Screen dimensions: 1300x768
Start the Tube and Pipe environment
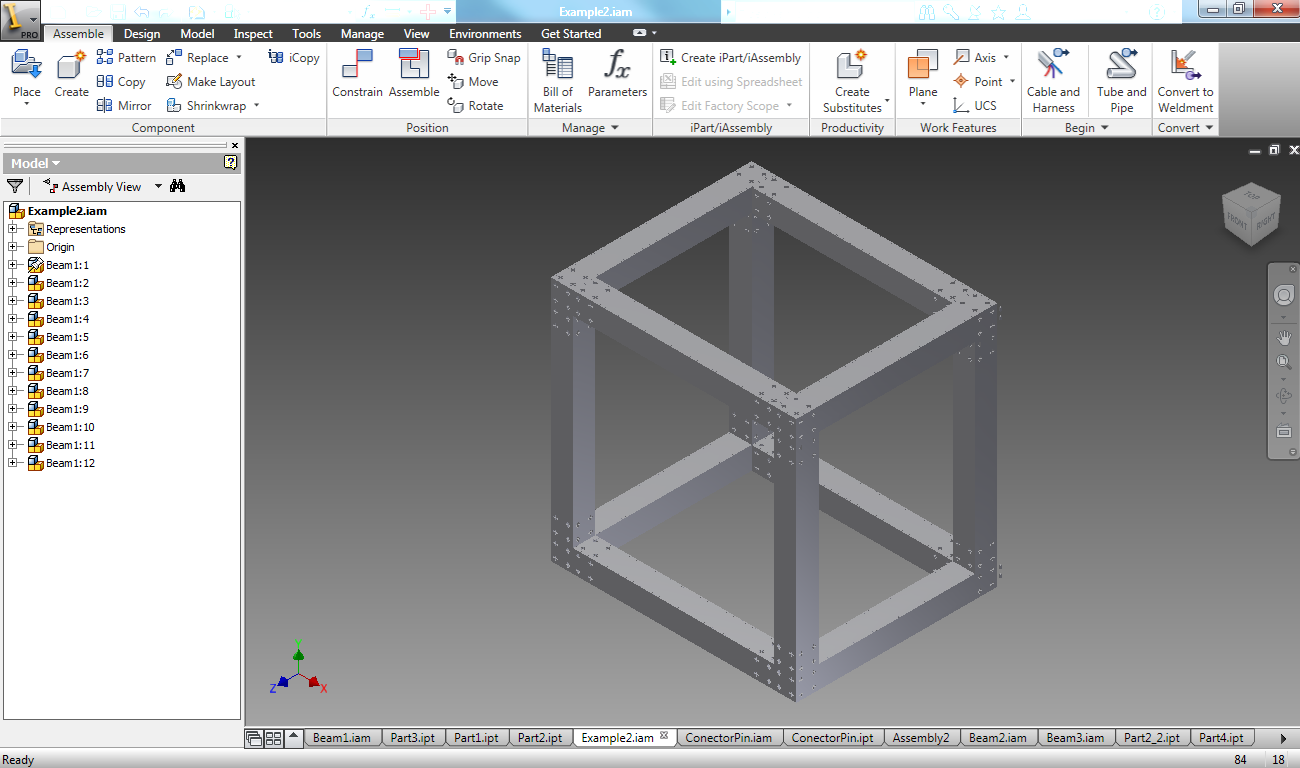tap(1121, 81)
